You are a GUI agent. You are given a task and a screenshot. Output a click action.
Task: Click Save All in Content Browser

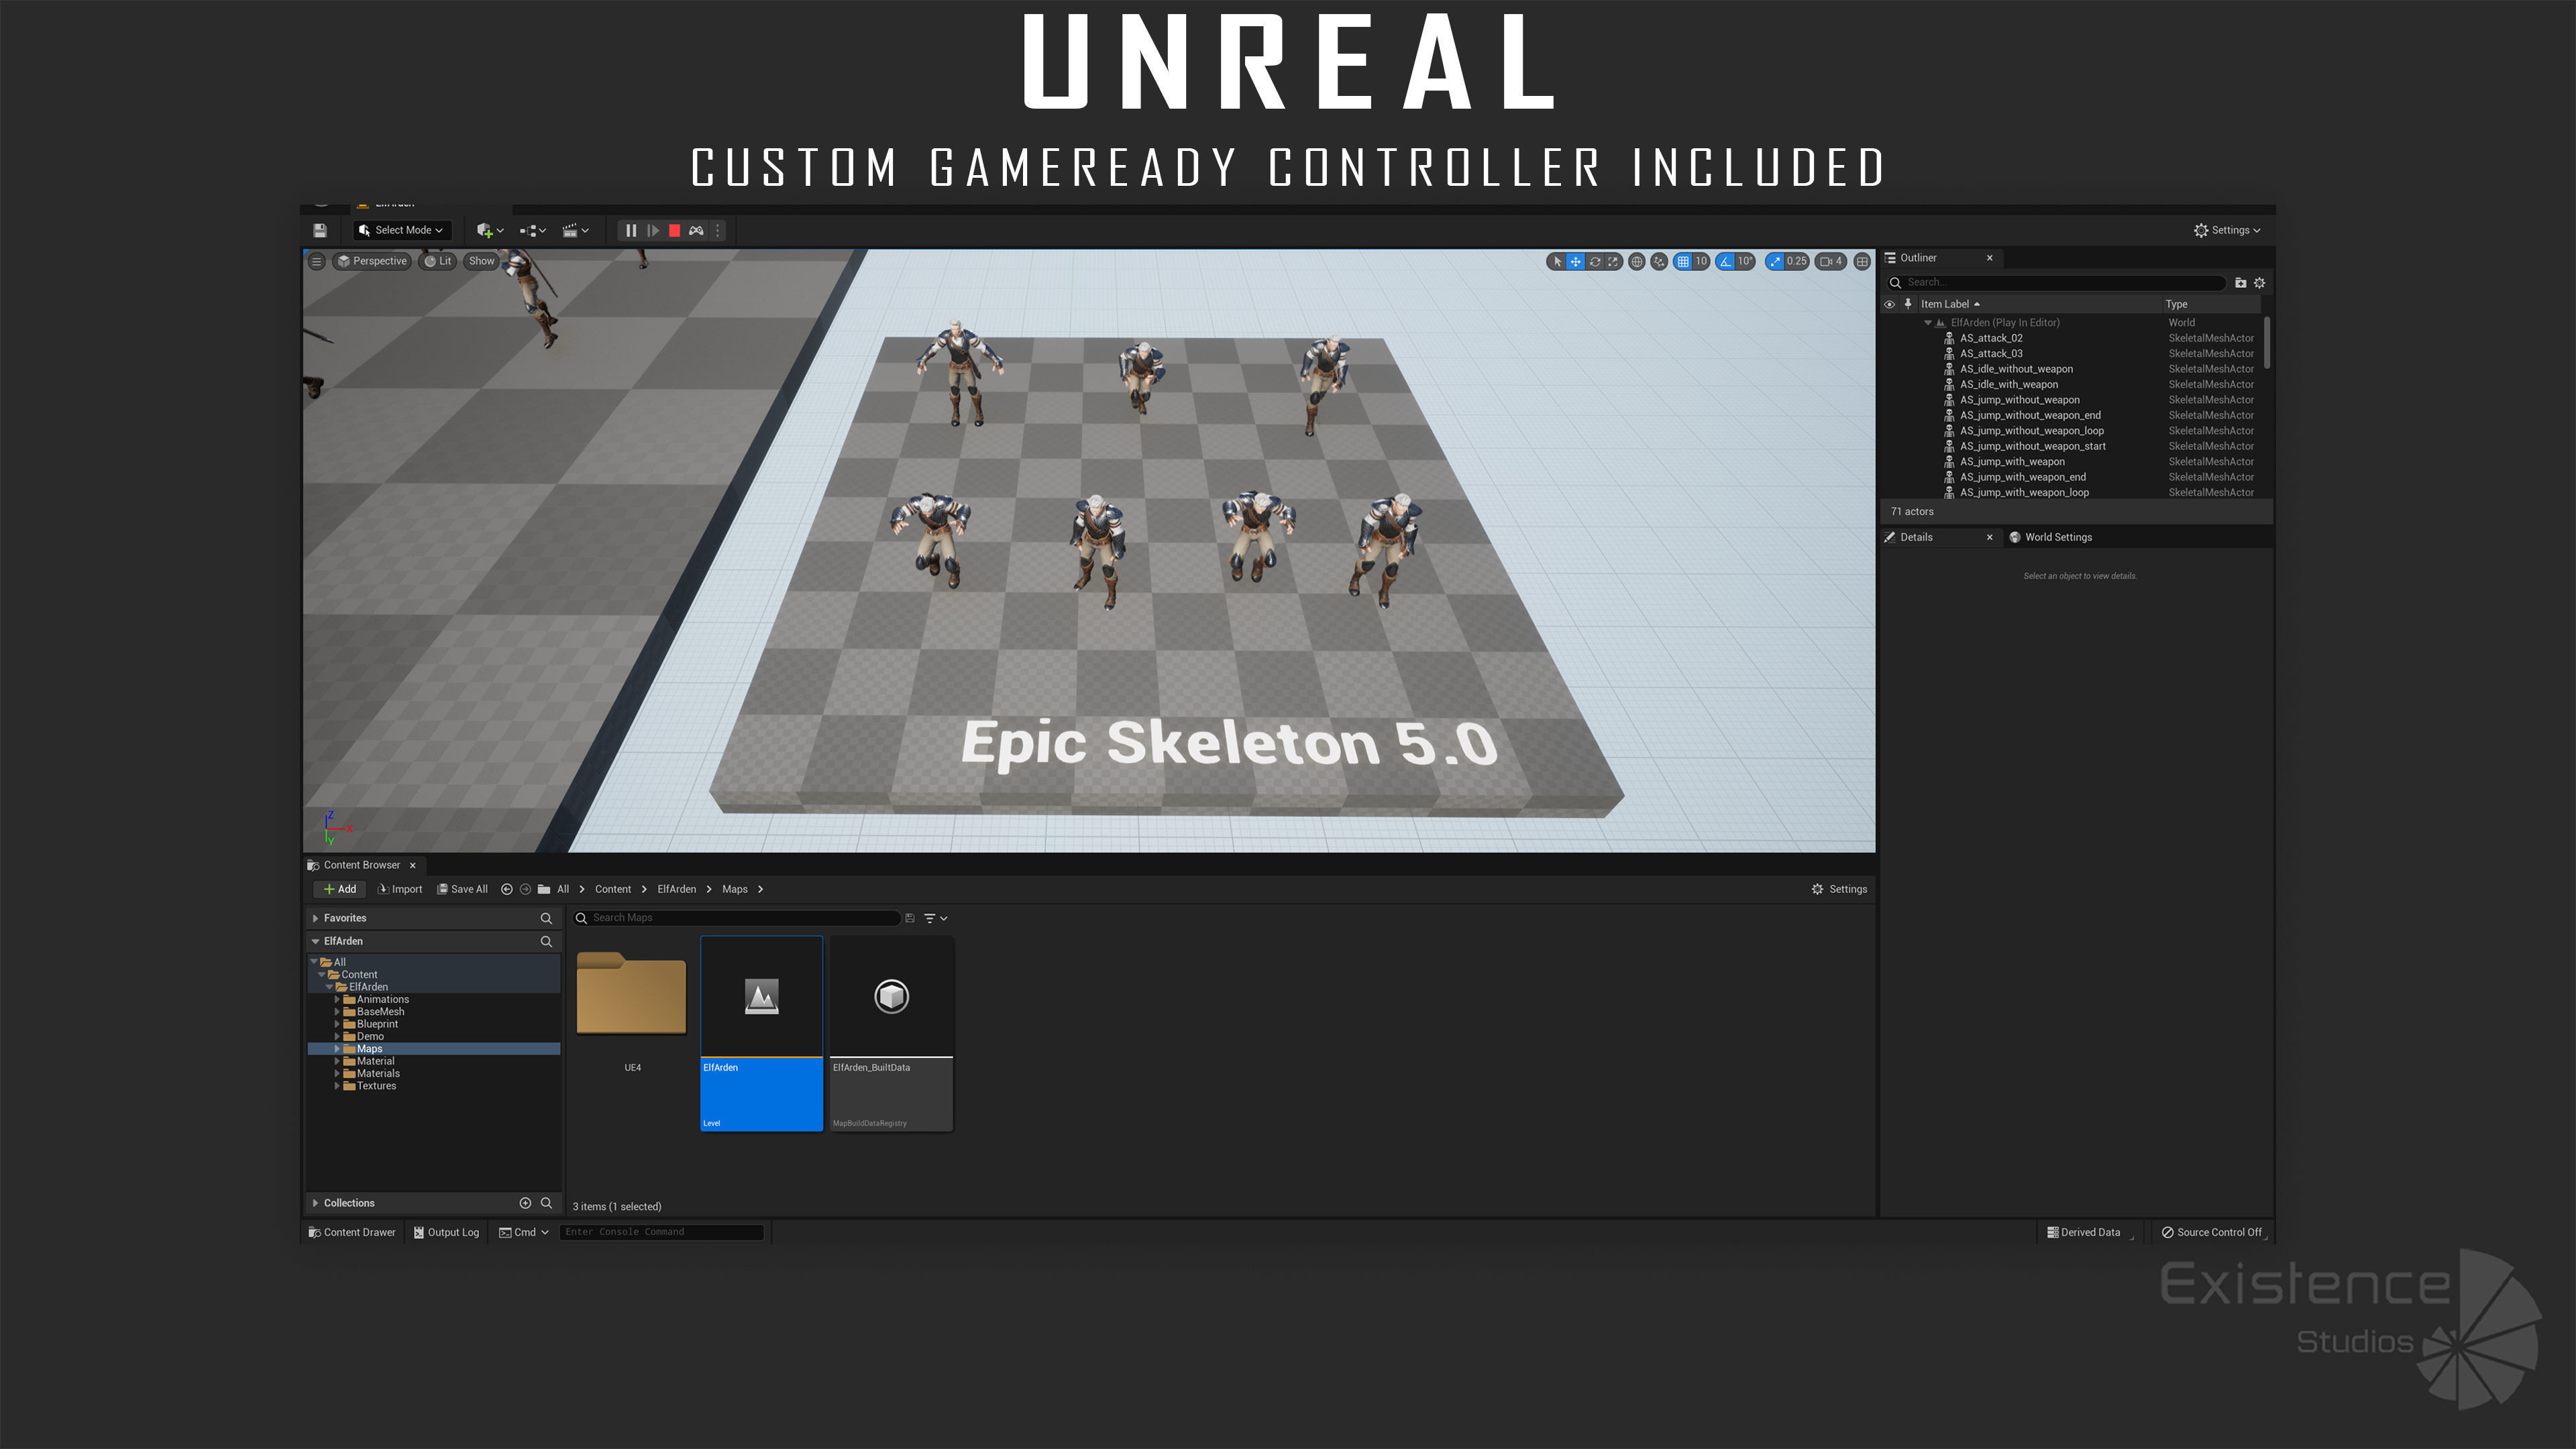point(462,889)
